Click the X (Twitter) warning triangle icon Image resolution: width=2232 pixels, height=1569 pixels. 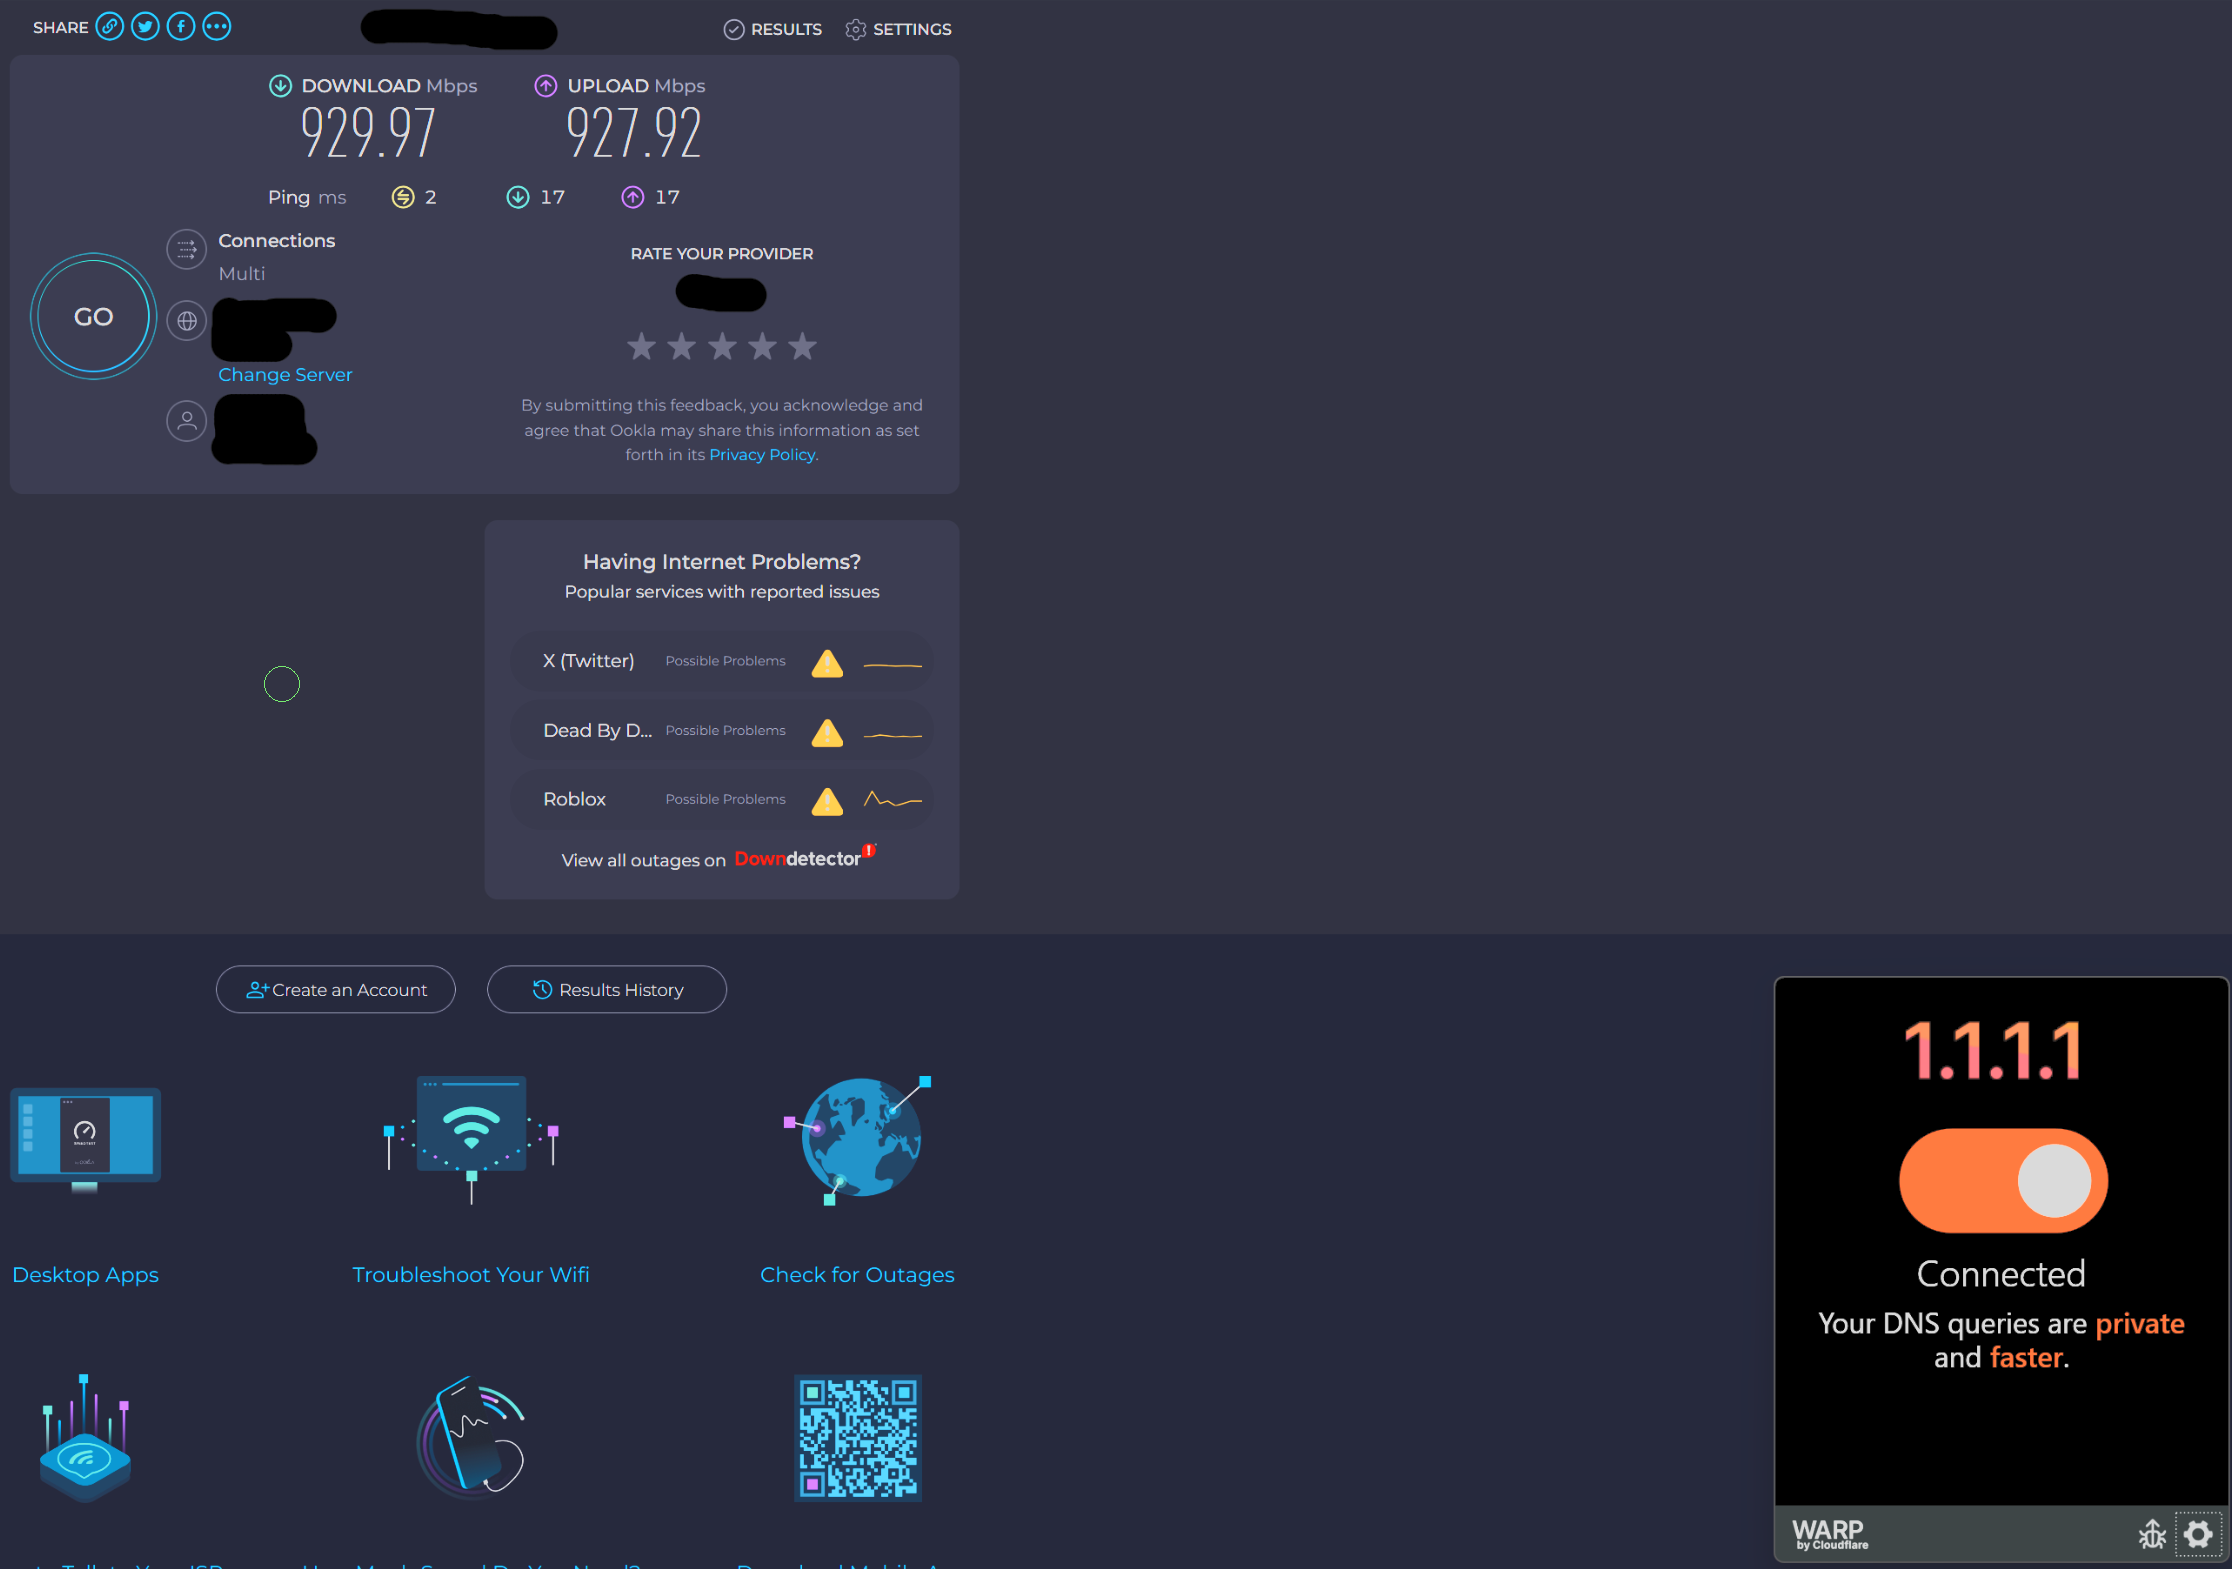827,663
